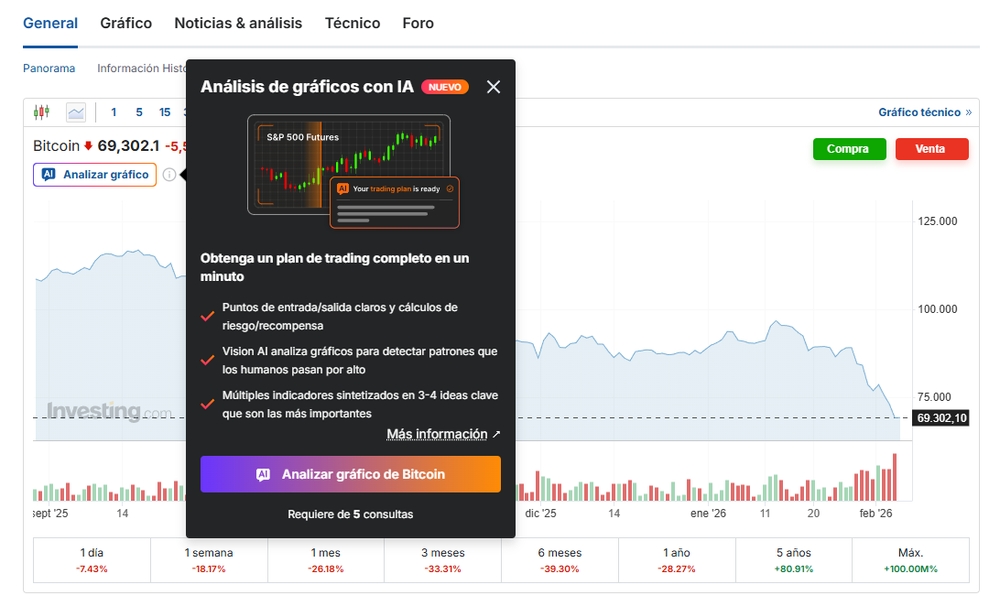
Task: Click the AI icon in Analizar gráfico button
Action: 49,175
